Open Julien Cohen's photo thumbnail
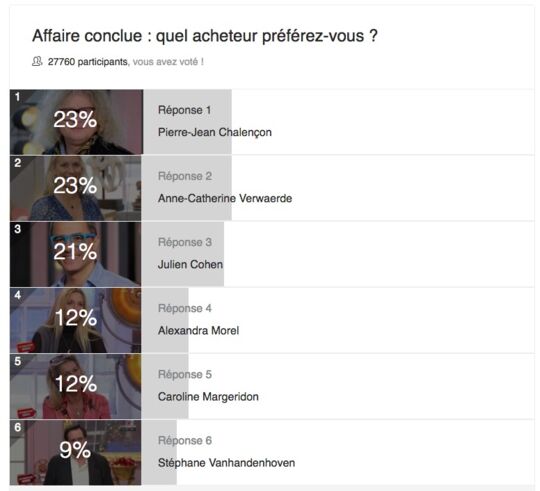 [x=75, y=254]
